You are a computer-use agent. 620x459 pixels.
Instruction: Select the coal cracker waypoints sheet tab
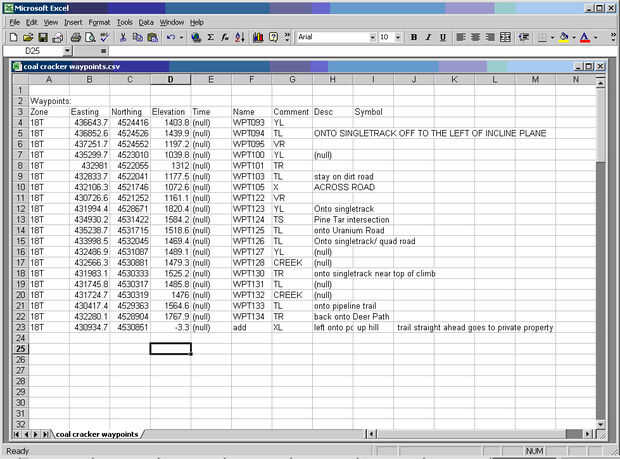[97, 434]
